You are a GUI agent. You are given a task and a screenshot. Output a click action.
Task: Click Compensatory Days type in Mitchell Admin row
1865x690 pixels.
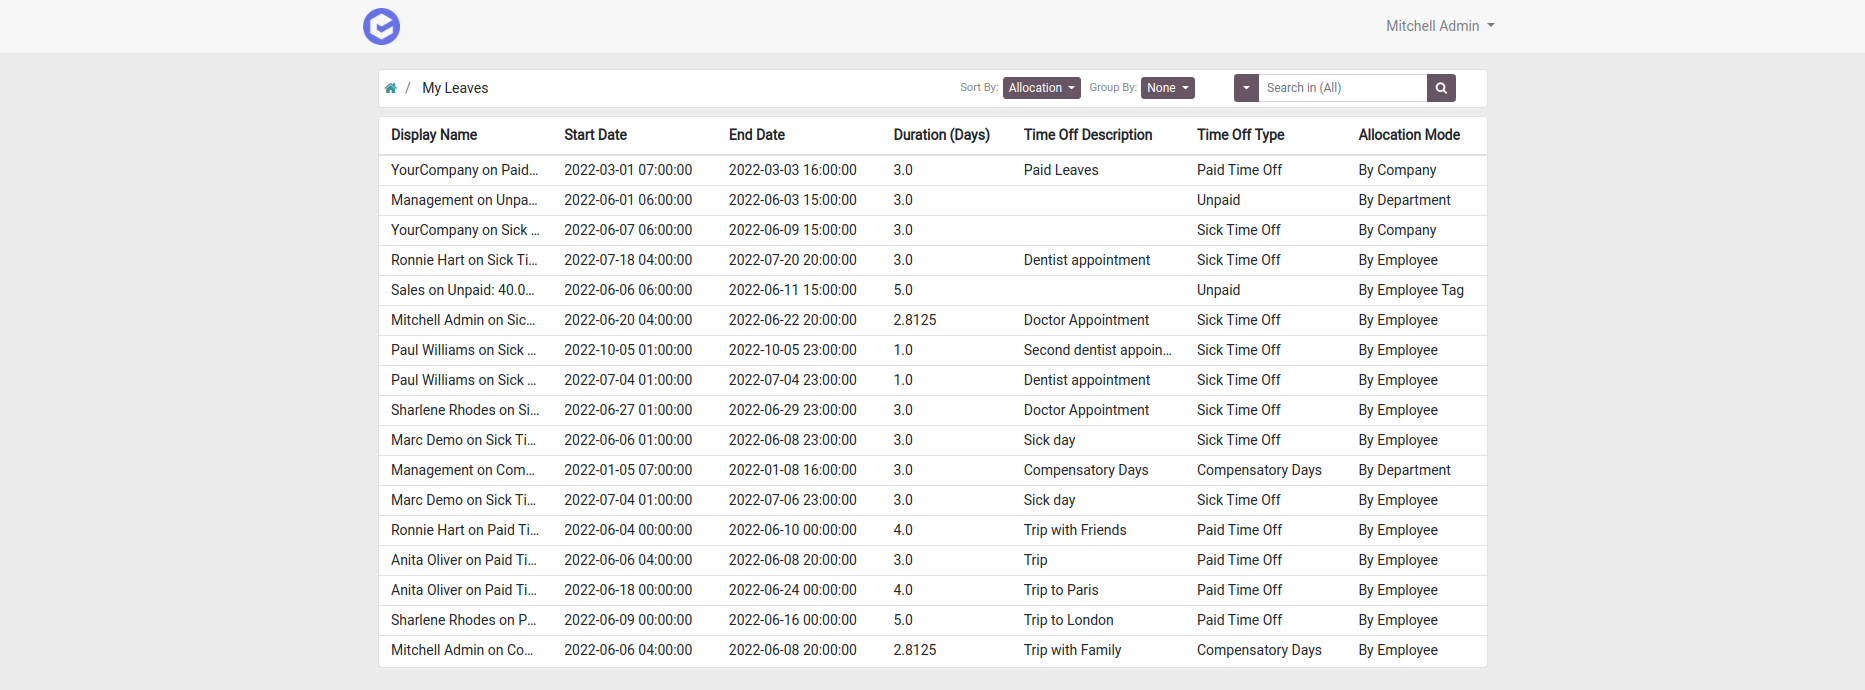click(1259, 650)
